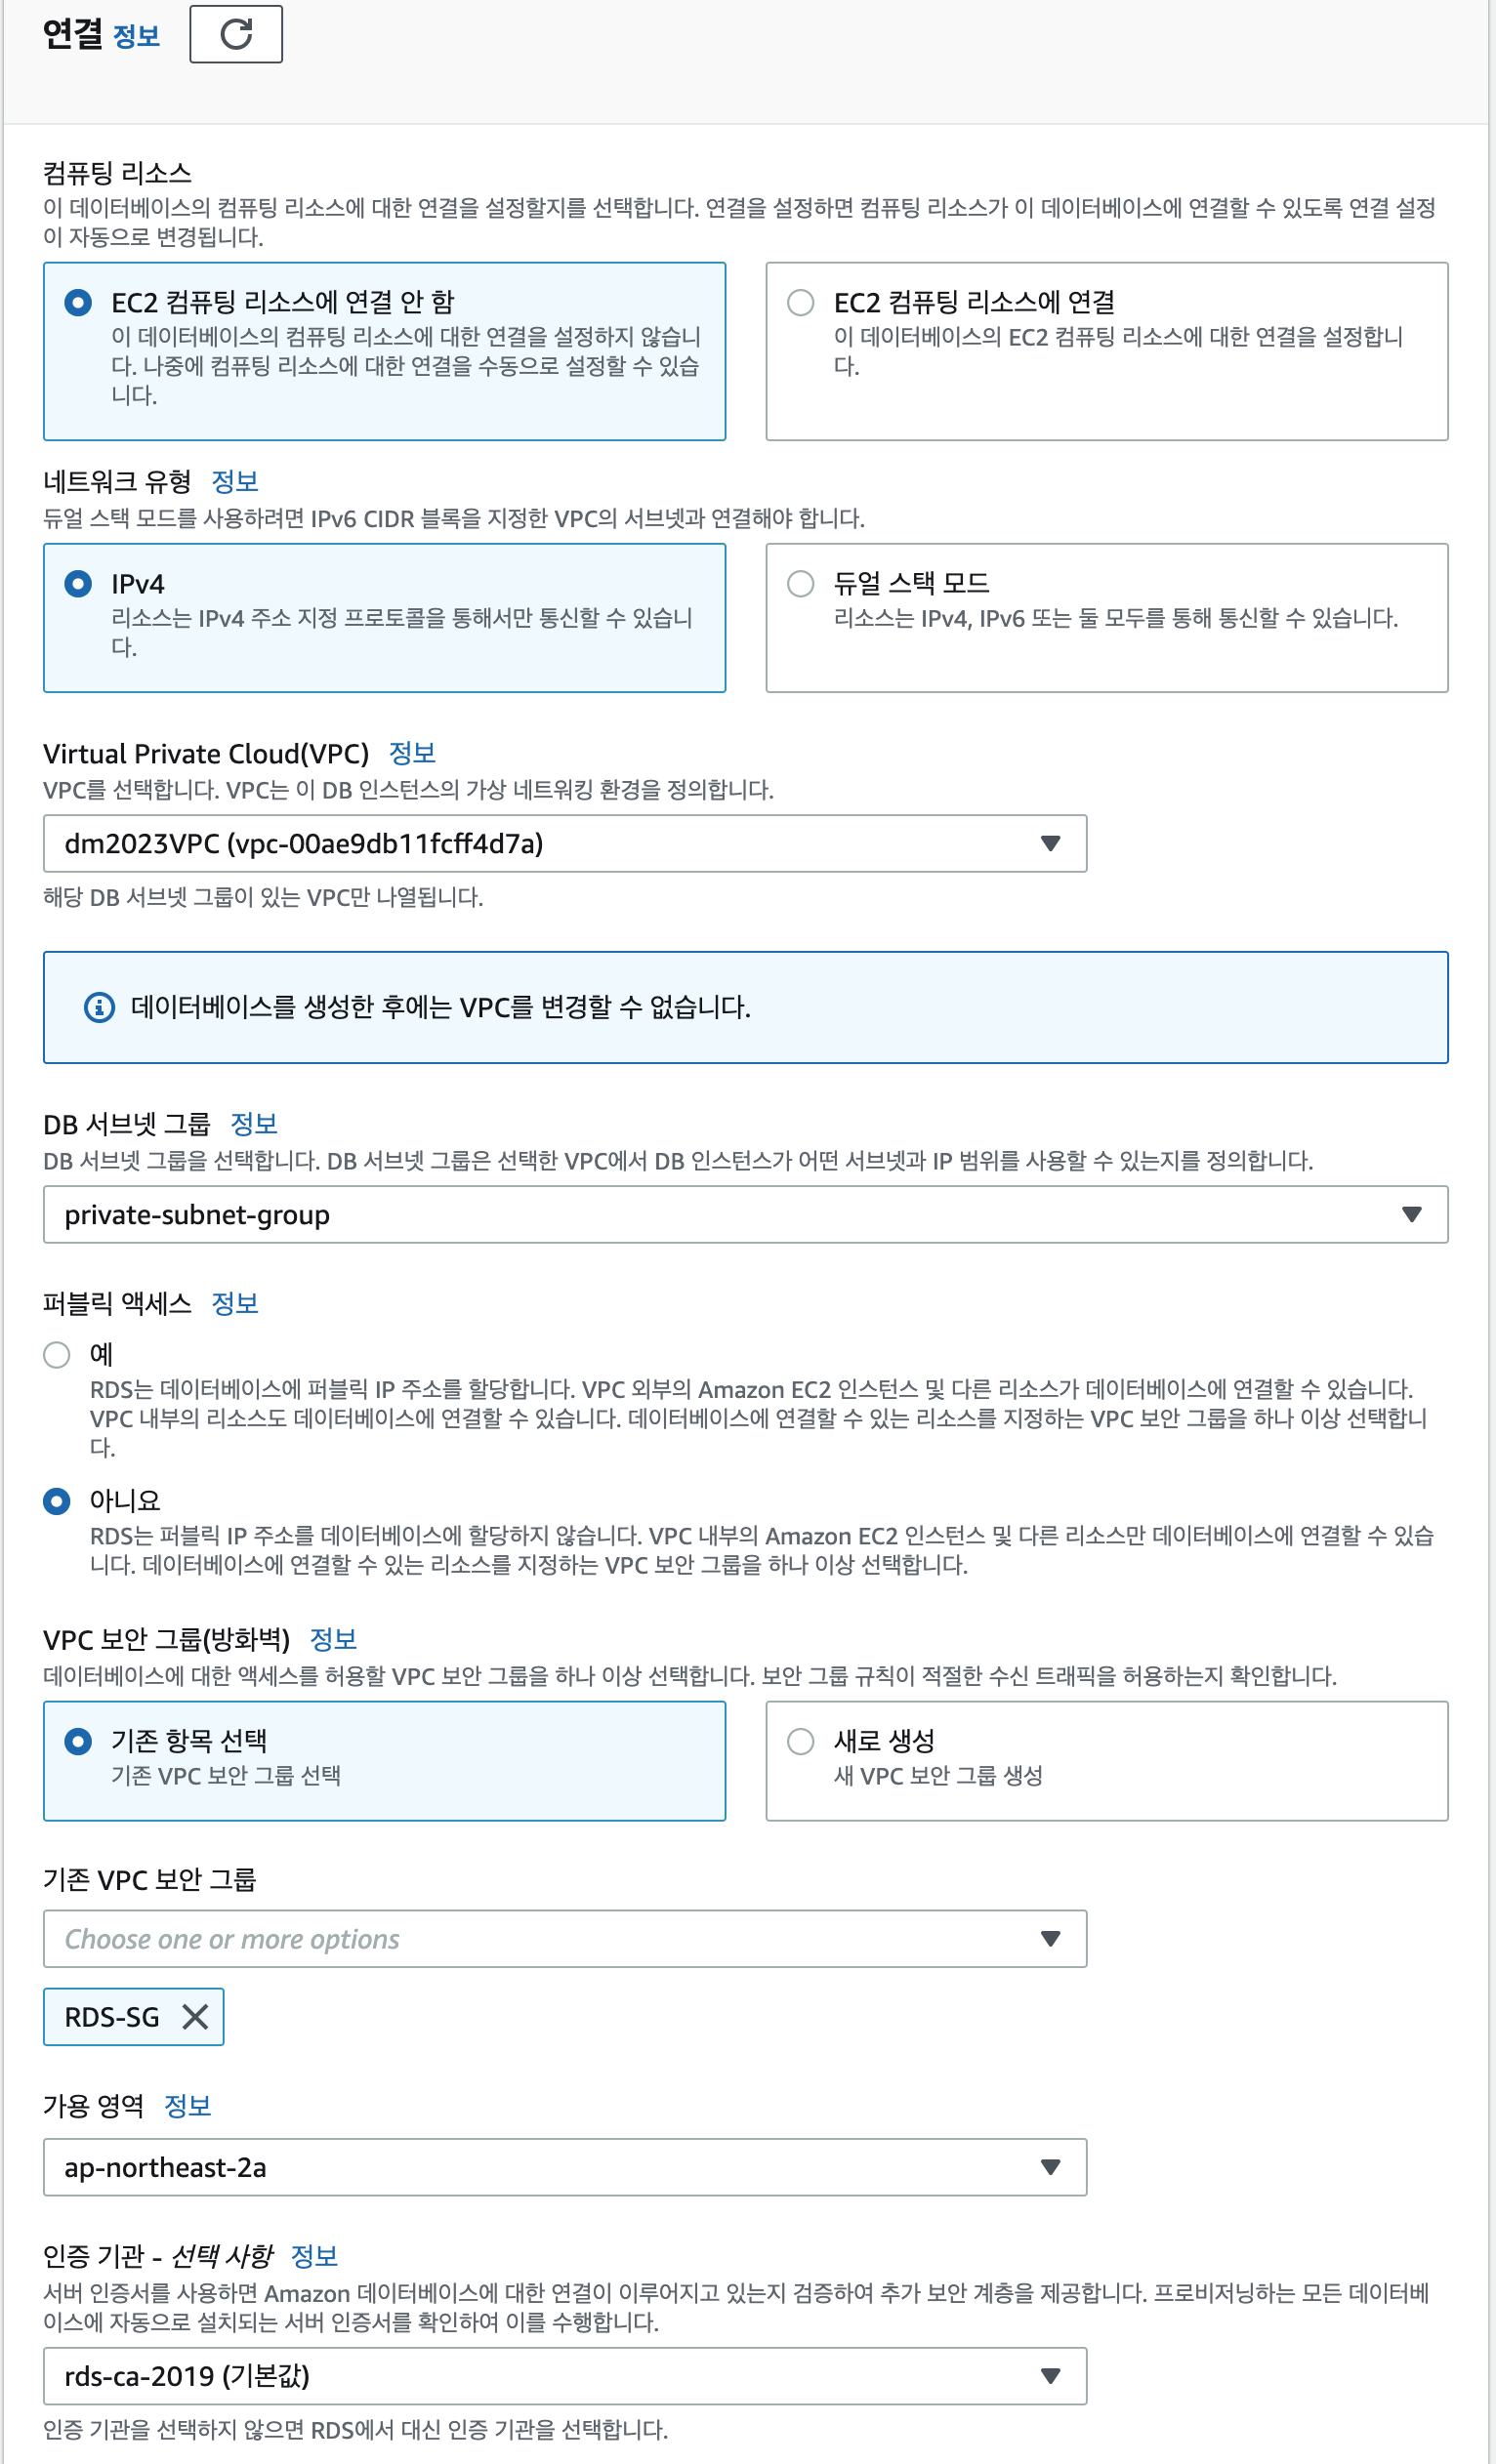Open the 정보 link next to 퍼블릭 액세스

[235, 1303]
